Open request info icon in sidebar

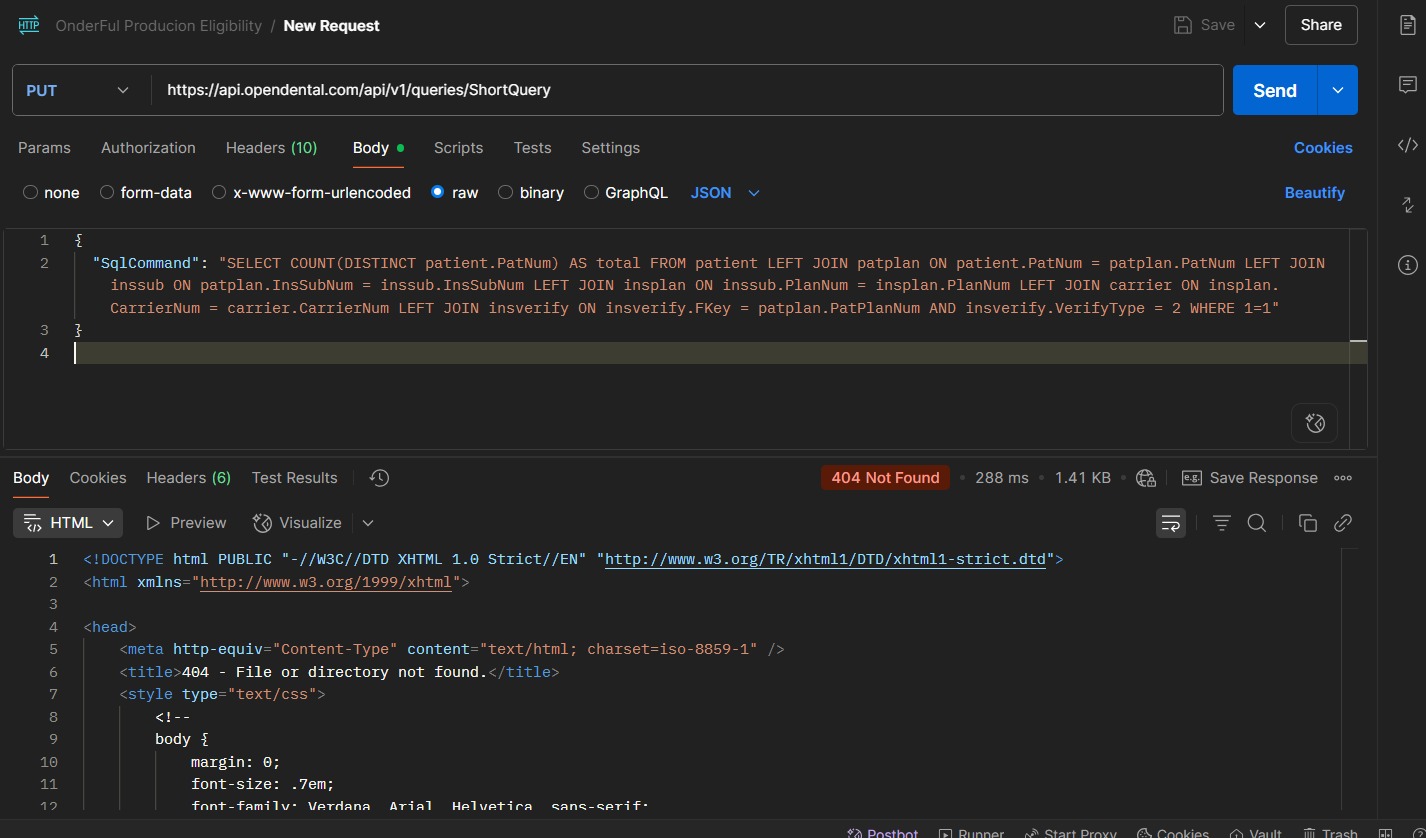pos(1407,265)
